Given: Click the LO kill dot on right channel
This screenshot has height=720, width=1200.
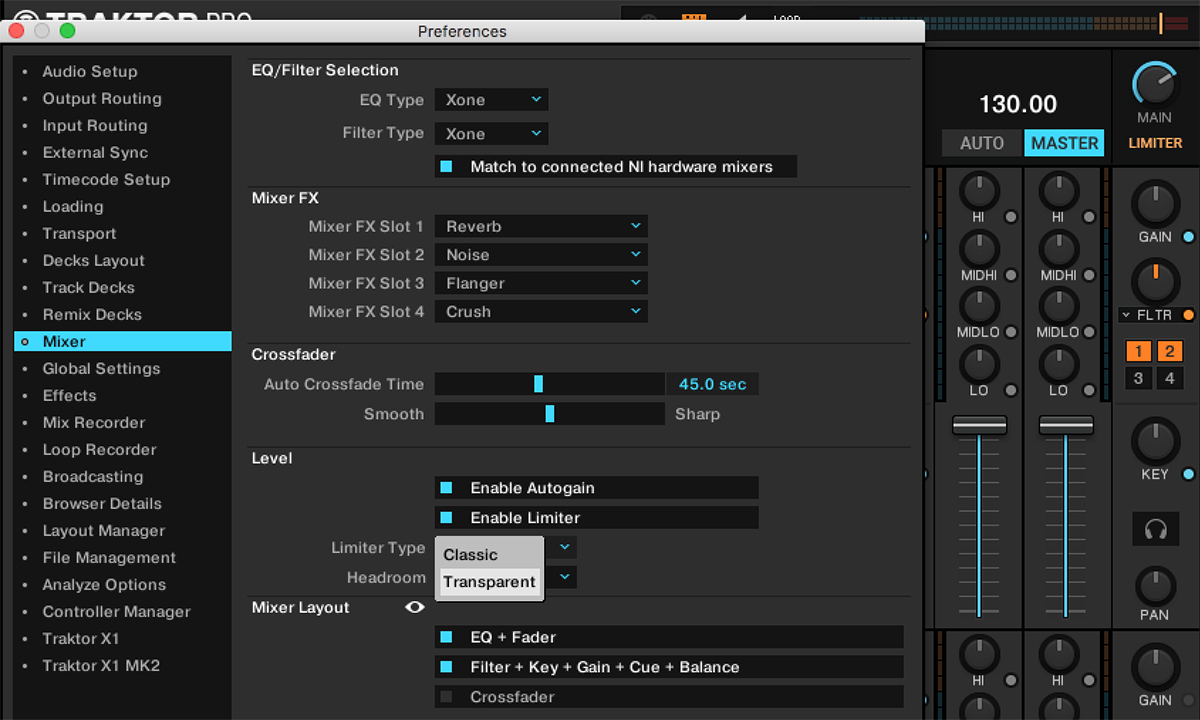Looking at the screenshot, I should pos(1090,390).
